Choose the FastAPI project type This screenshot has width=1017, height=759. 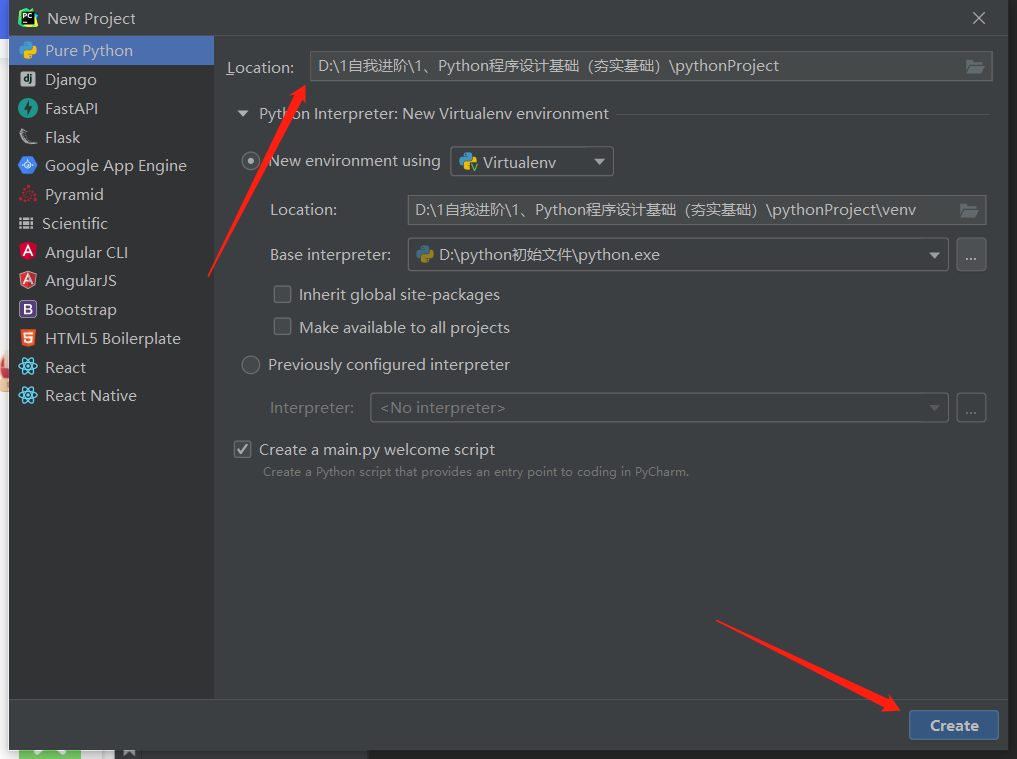point(112,108)
